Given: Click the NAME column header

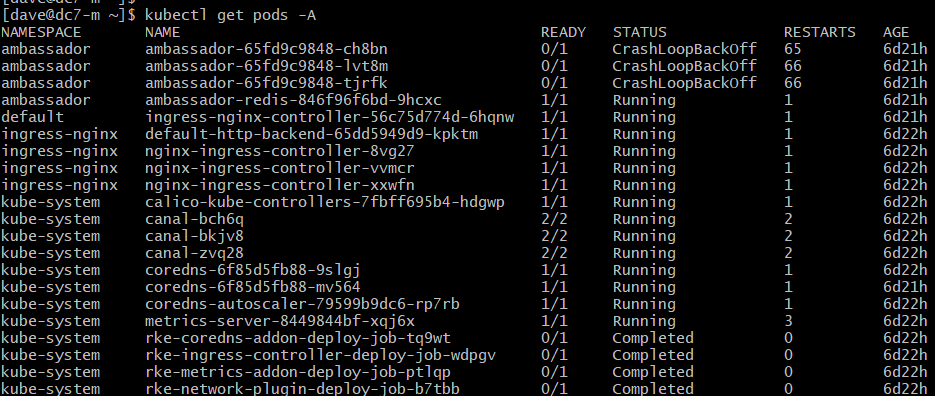Looking at the screenshot, I should point(162,32).
